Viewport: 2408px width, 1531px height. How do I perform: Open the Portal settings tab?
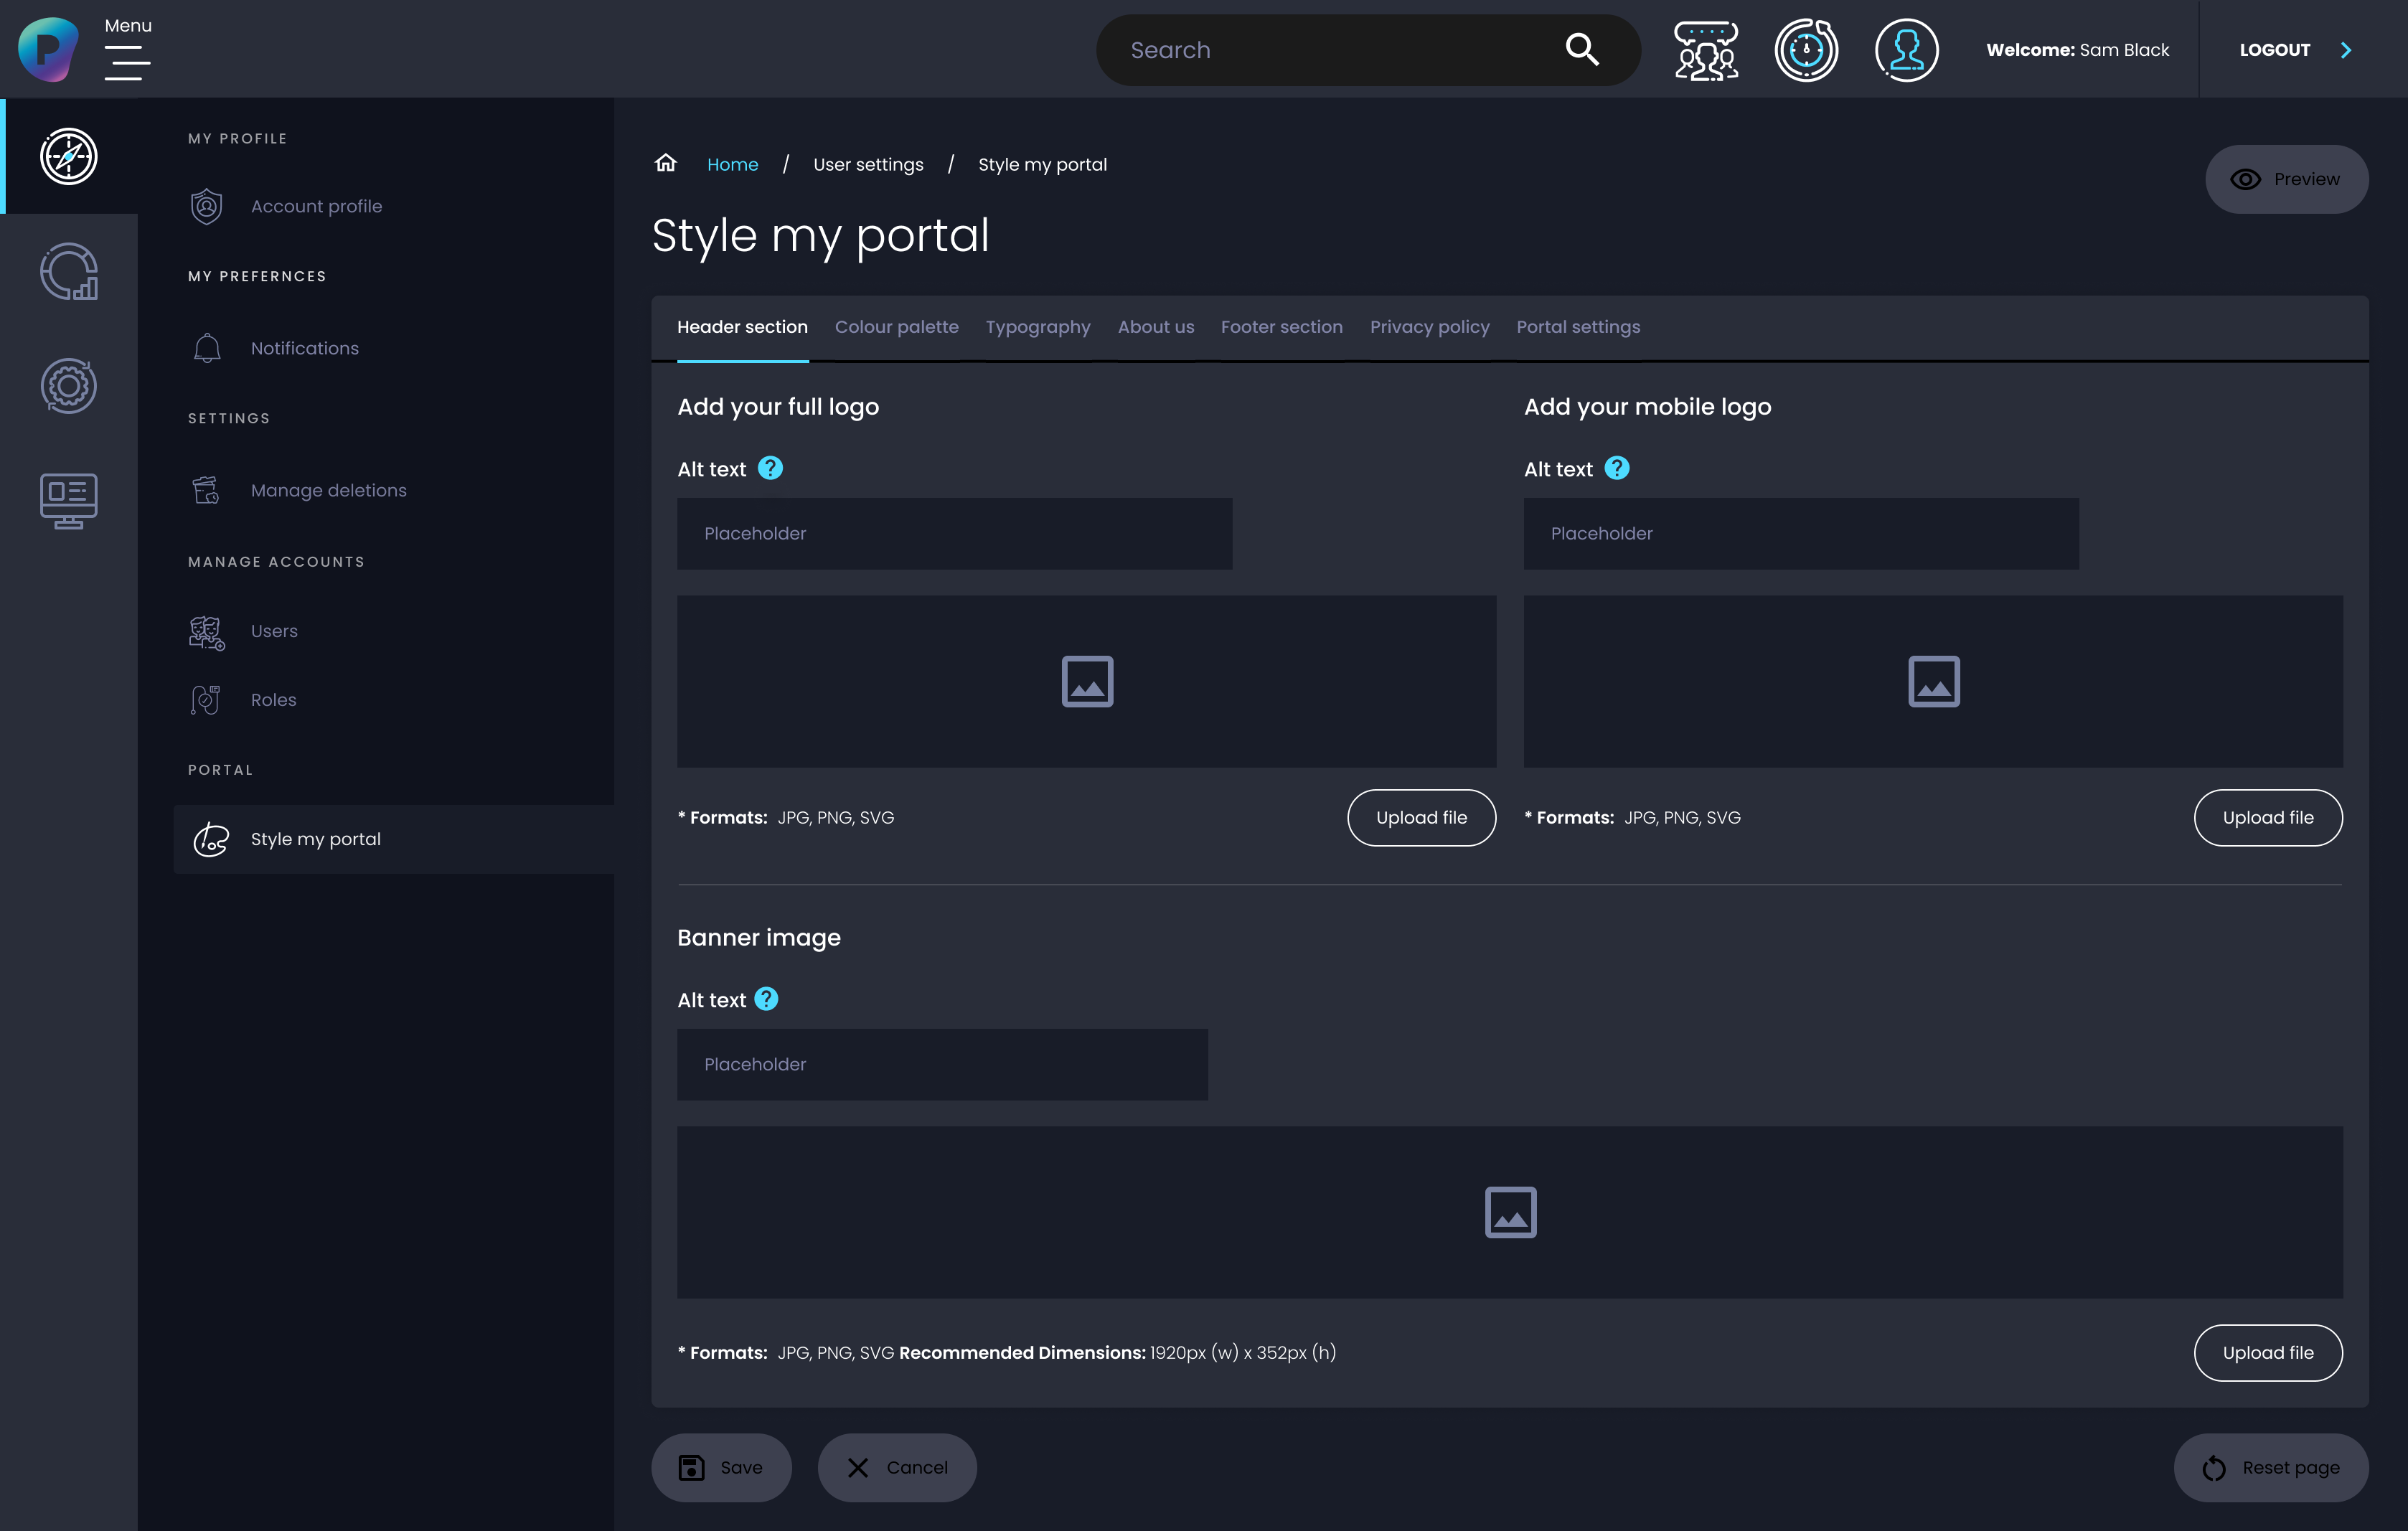coord(1578,327)
